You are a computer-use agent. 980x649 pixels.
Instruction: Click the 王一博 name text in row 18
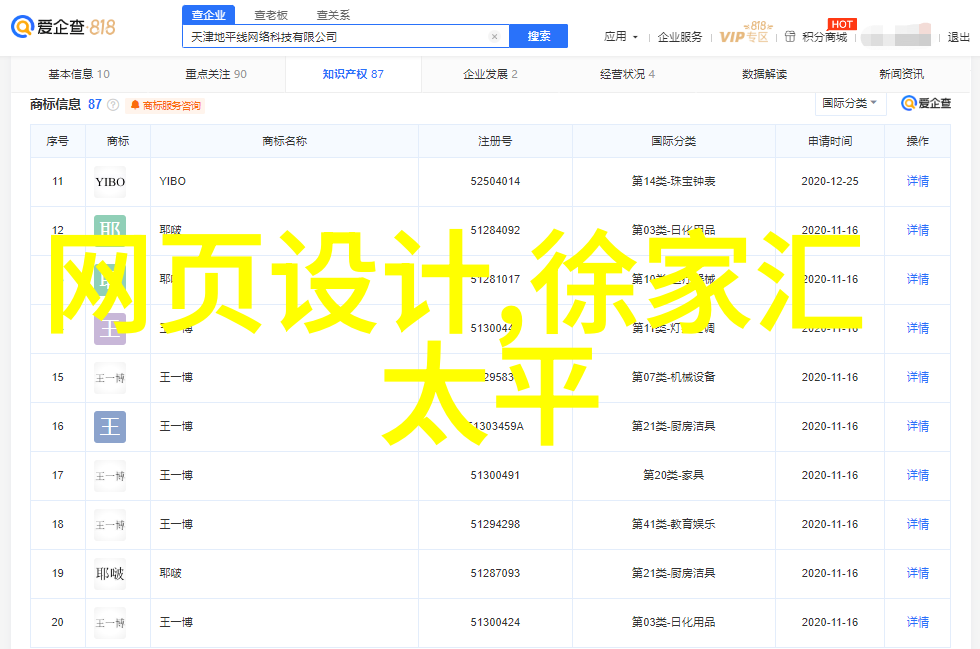(176, 524)
